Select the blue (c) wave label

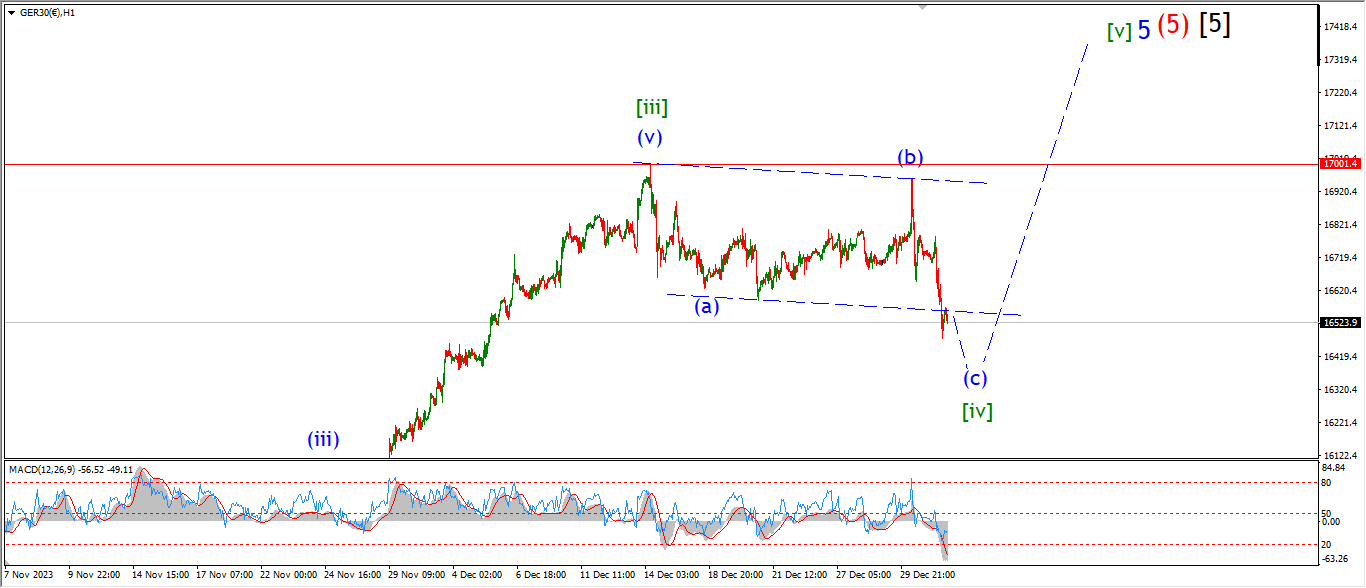point(975,378)
